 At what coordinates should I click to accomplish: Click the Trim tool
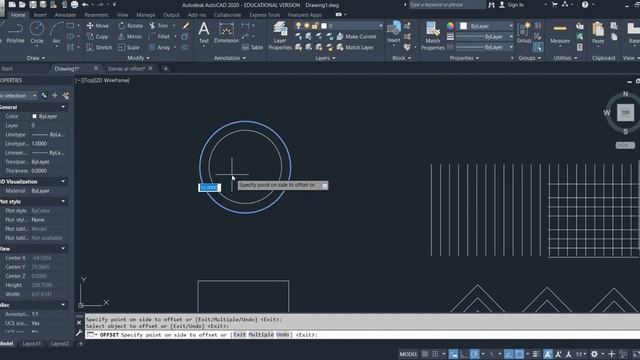coord(159,26)
